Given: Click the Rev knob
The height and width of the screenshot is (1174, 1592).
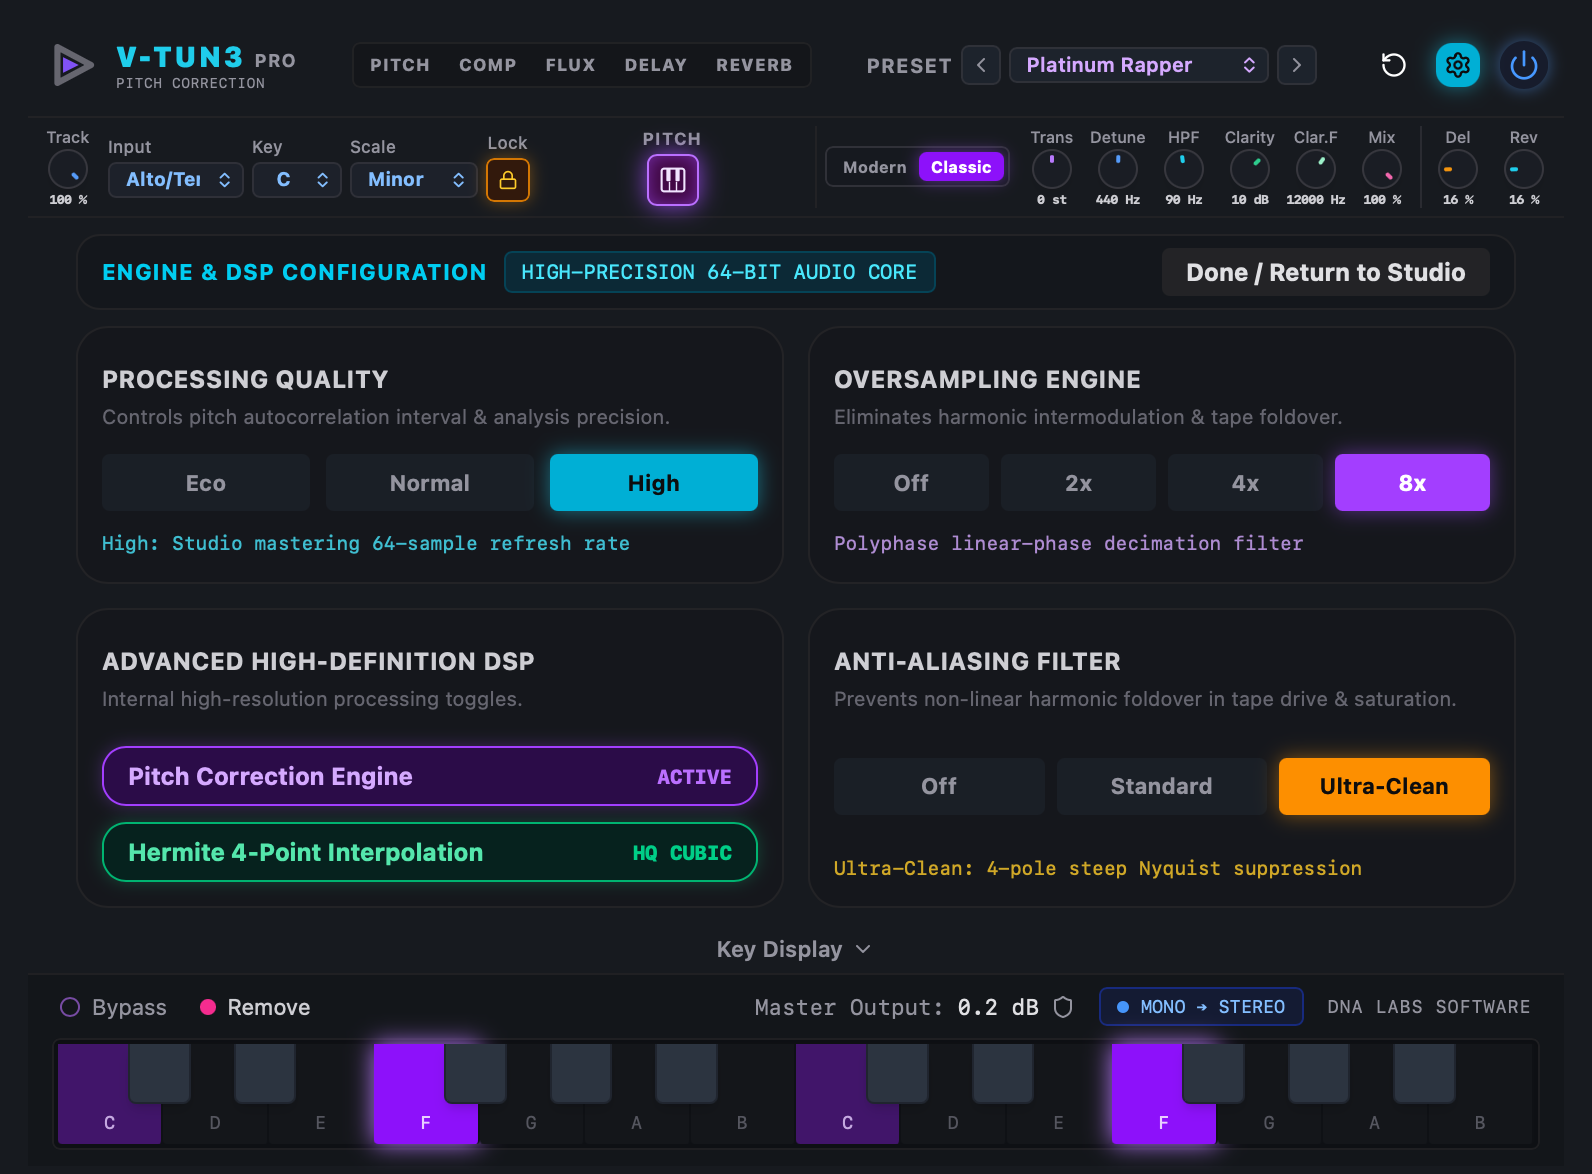Looking at the screenshot, I should [x=1524, y=169].
